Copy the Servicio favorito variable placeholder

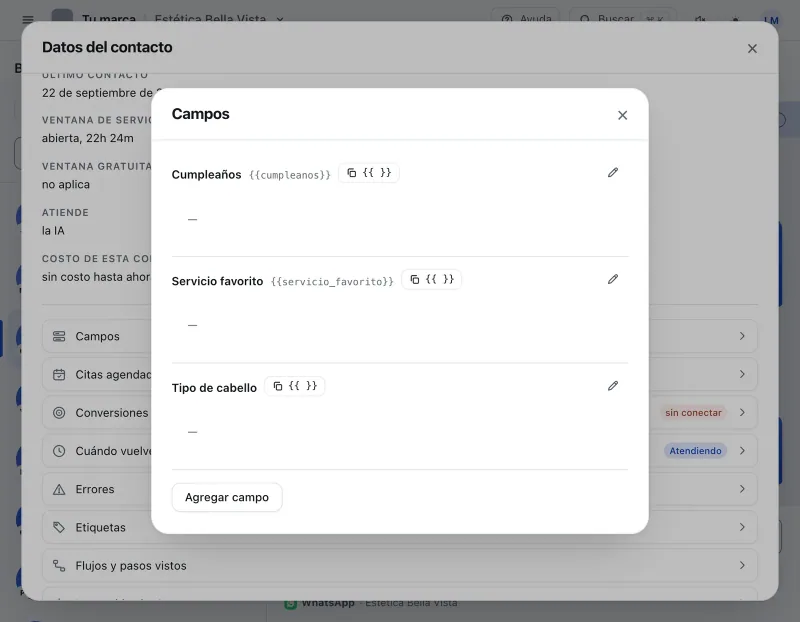pos(431,280)
